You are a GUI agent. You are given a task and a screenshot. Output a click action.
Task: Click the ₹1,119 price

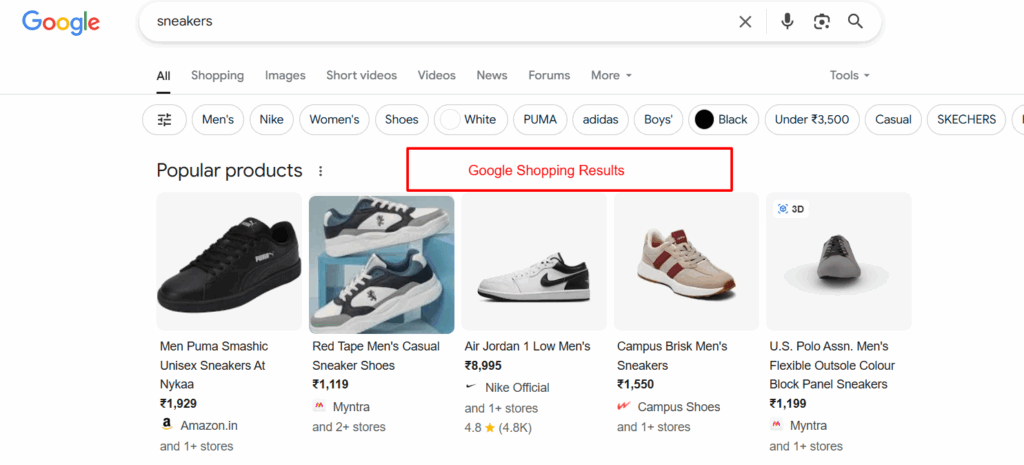[330, 385]
